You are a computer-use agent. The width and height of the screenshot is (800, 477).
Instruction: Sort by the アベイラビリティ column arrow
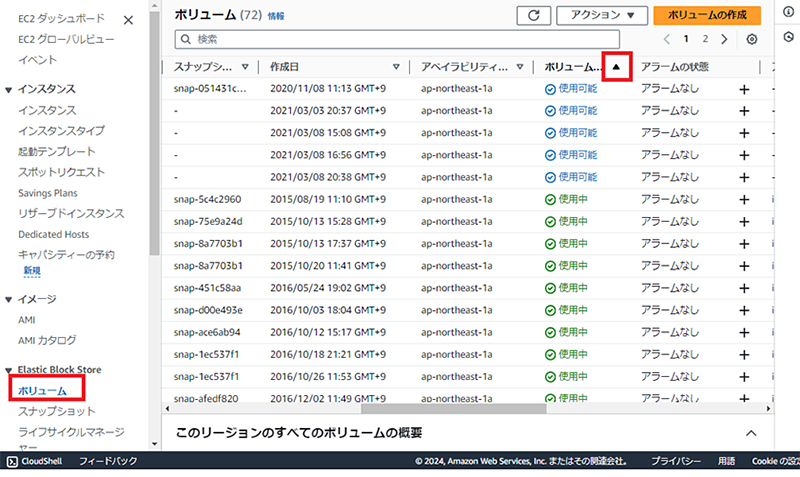519,67
